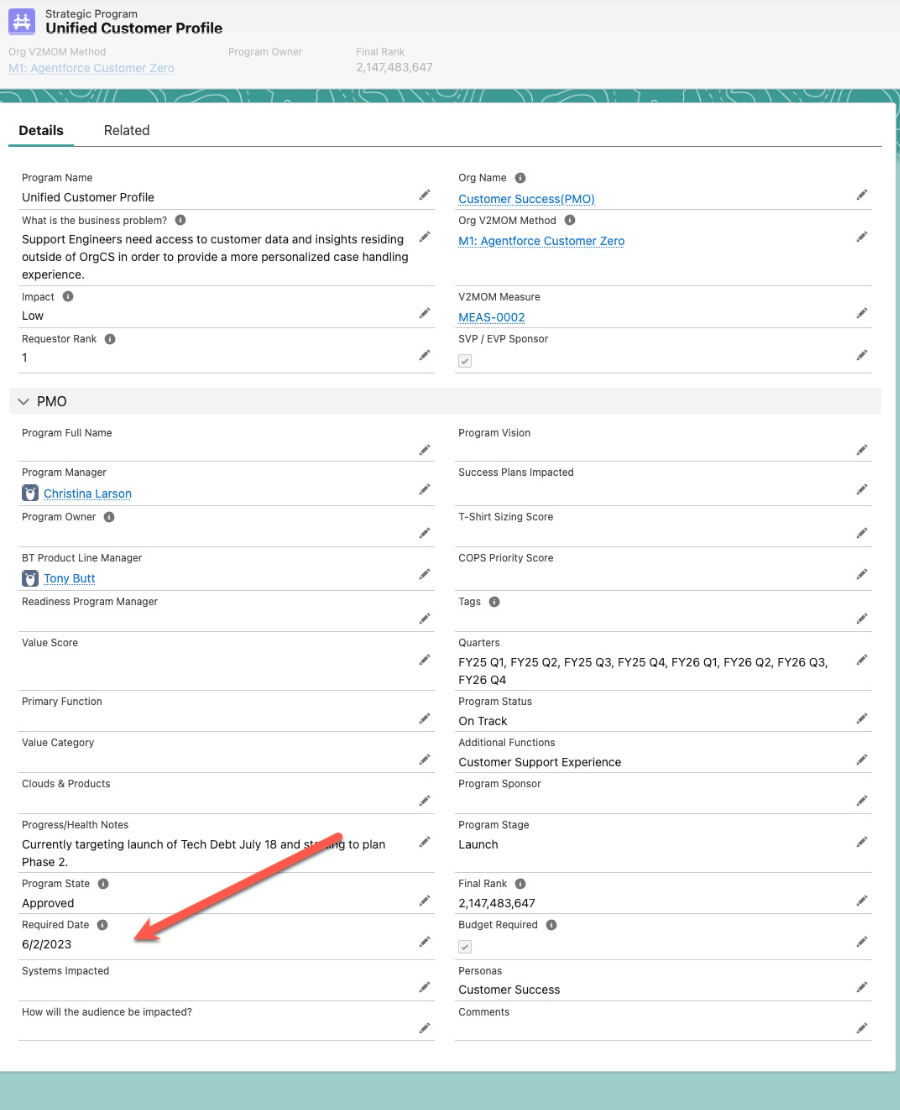Edit Personas field pencil icon
900x1110 pixels.
(x=862, y=987)
